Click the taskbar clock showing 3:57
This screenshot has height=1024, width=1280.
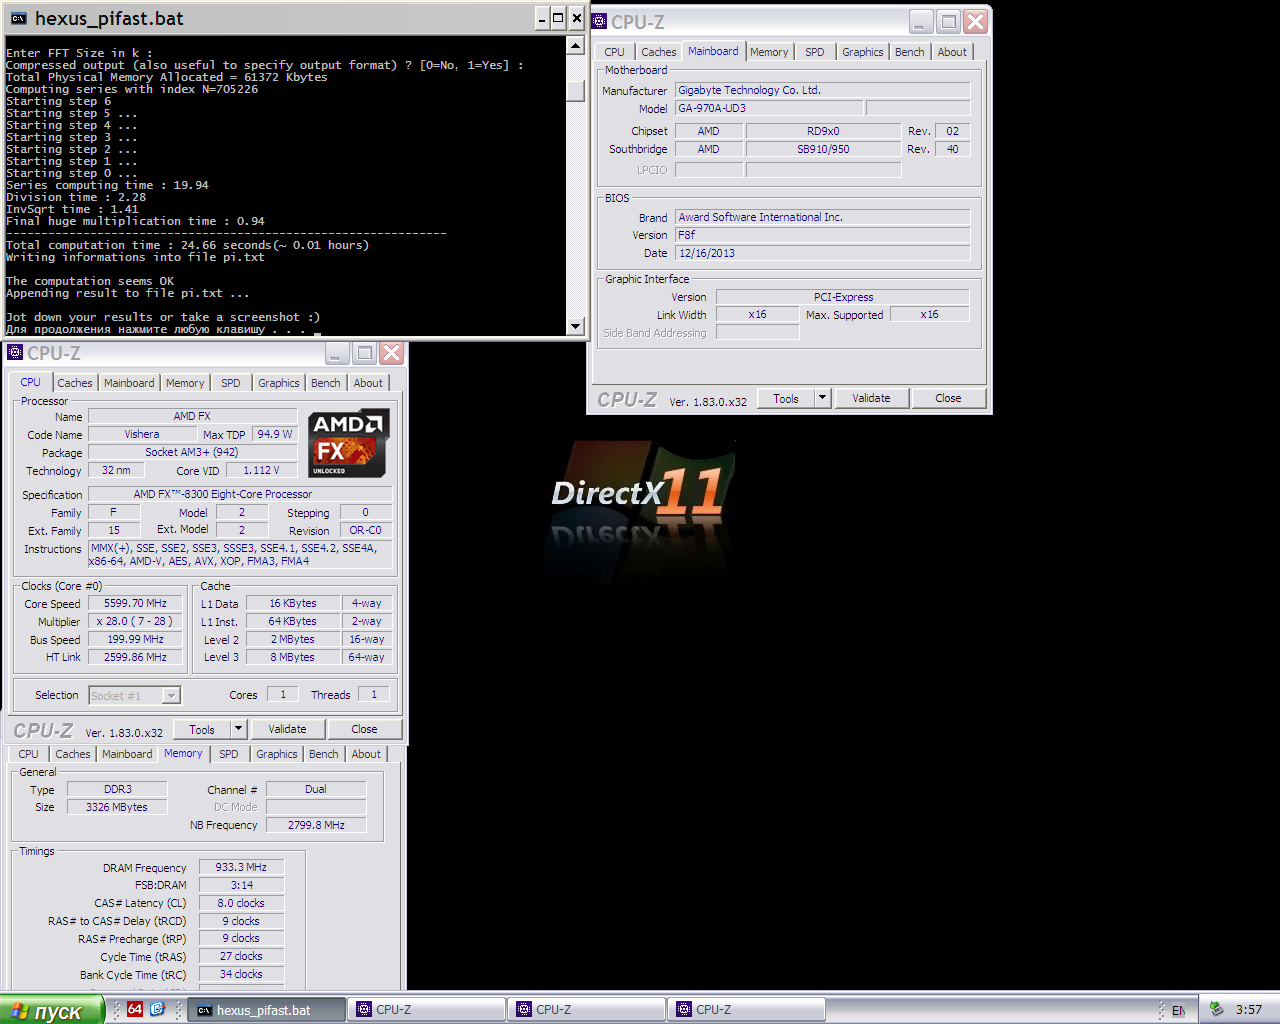click(x=1248, y=1010)
